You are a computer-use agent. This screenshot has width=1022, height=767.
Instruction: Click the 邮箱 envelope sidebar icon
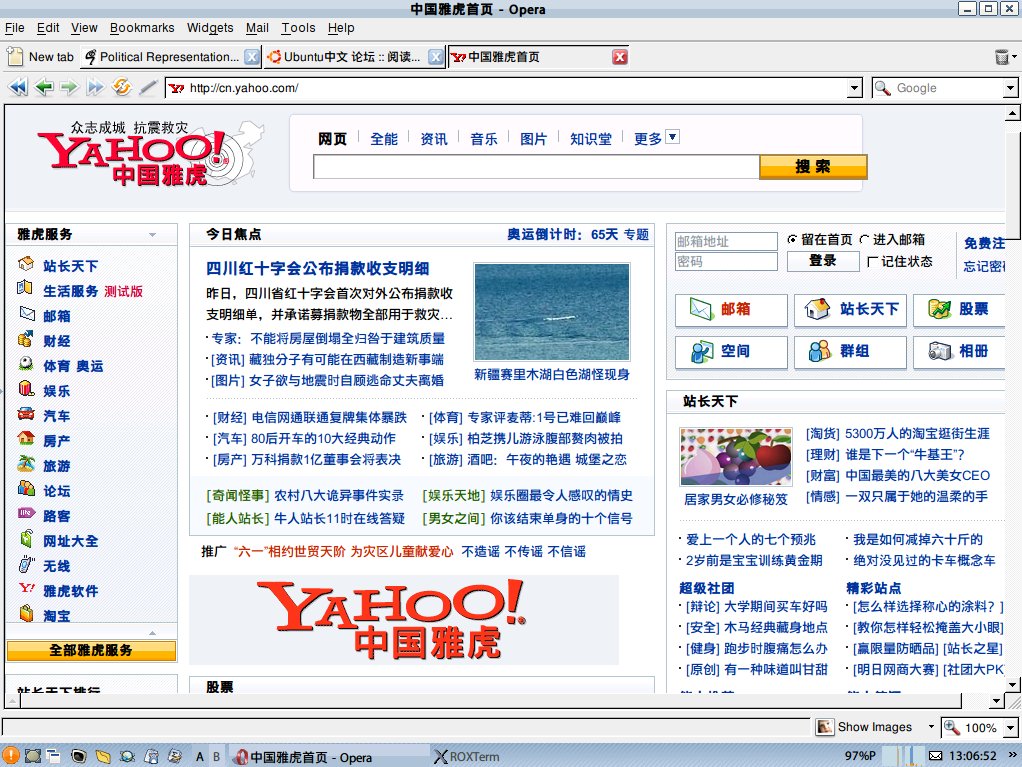[x=27, y=313]
